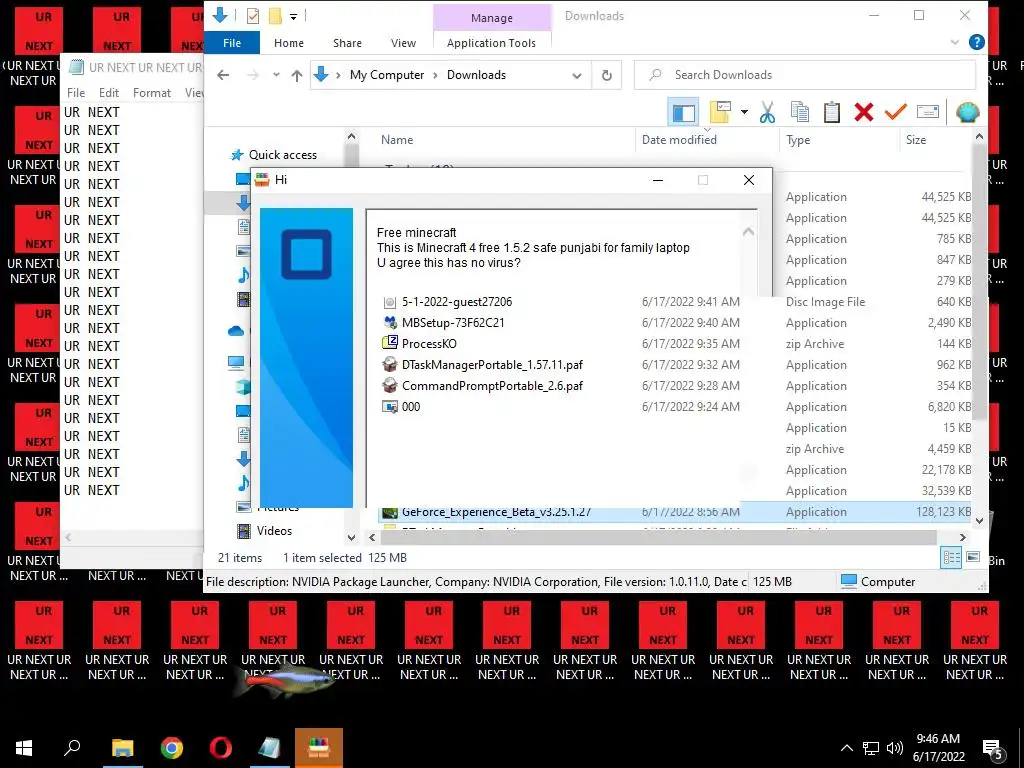
Task: Select the ProcessKO zip archive
Action: pyautogui.click(x=428, y=344)
